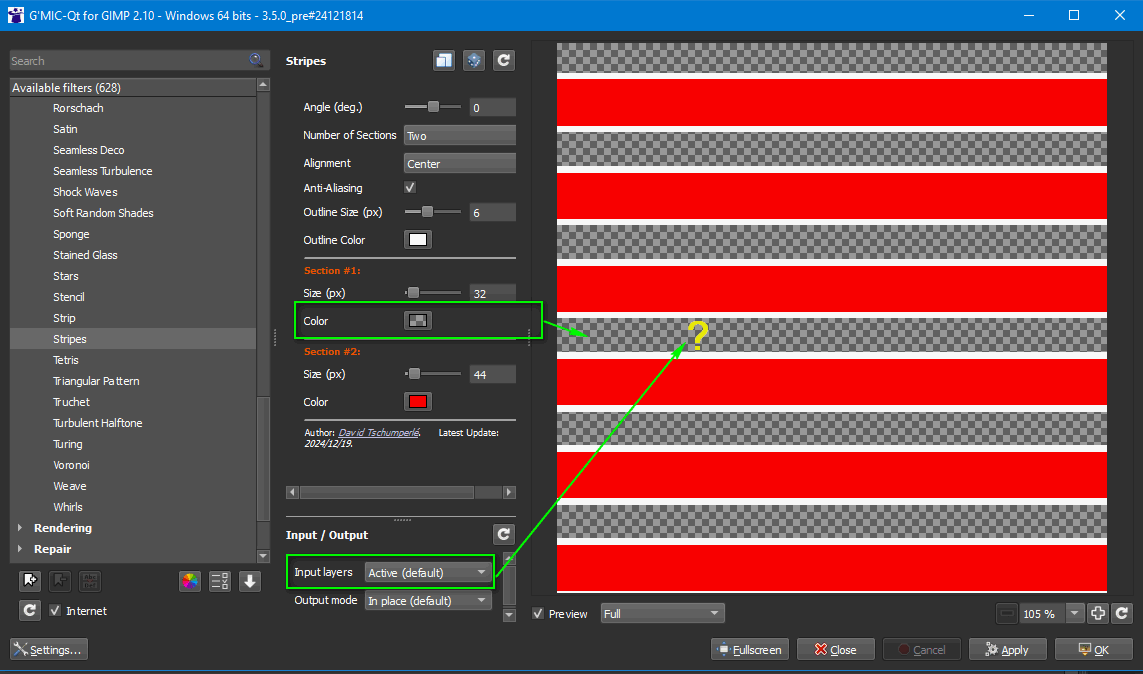
Task: Expand the Repair filter category
Action: (20, 549)
